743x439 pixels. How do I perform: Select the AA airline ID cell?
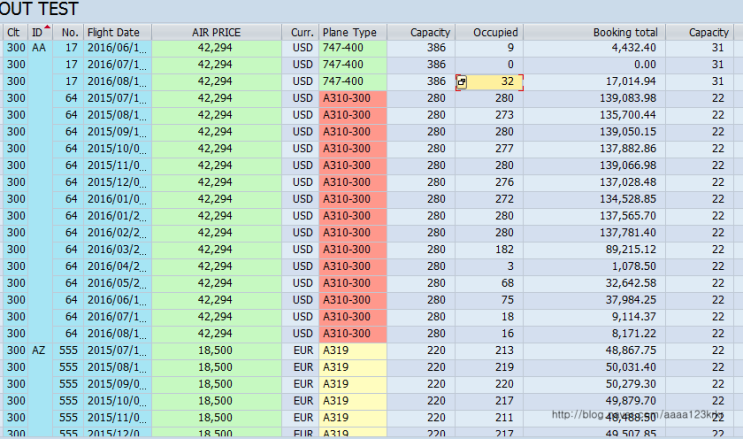click(40, 48)
